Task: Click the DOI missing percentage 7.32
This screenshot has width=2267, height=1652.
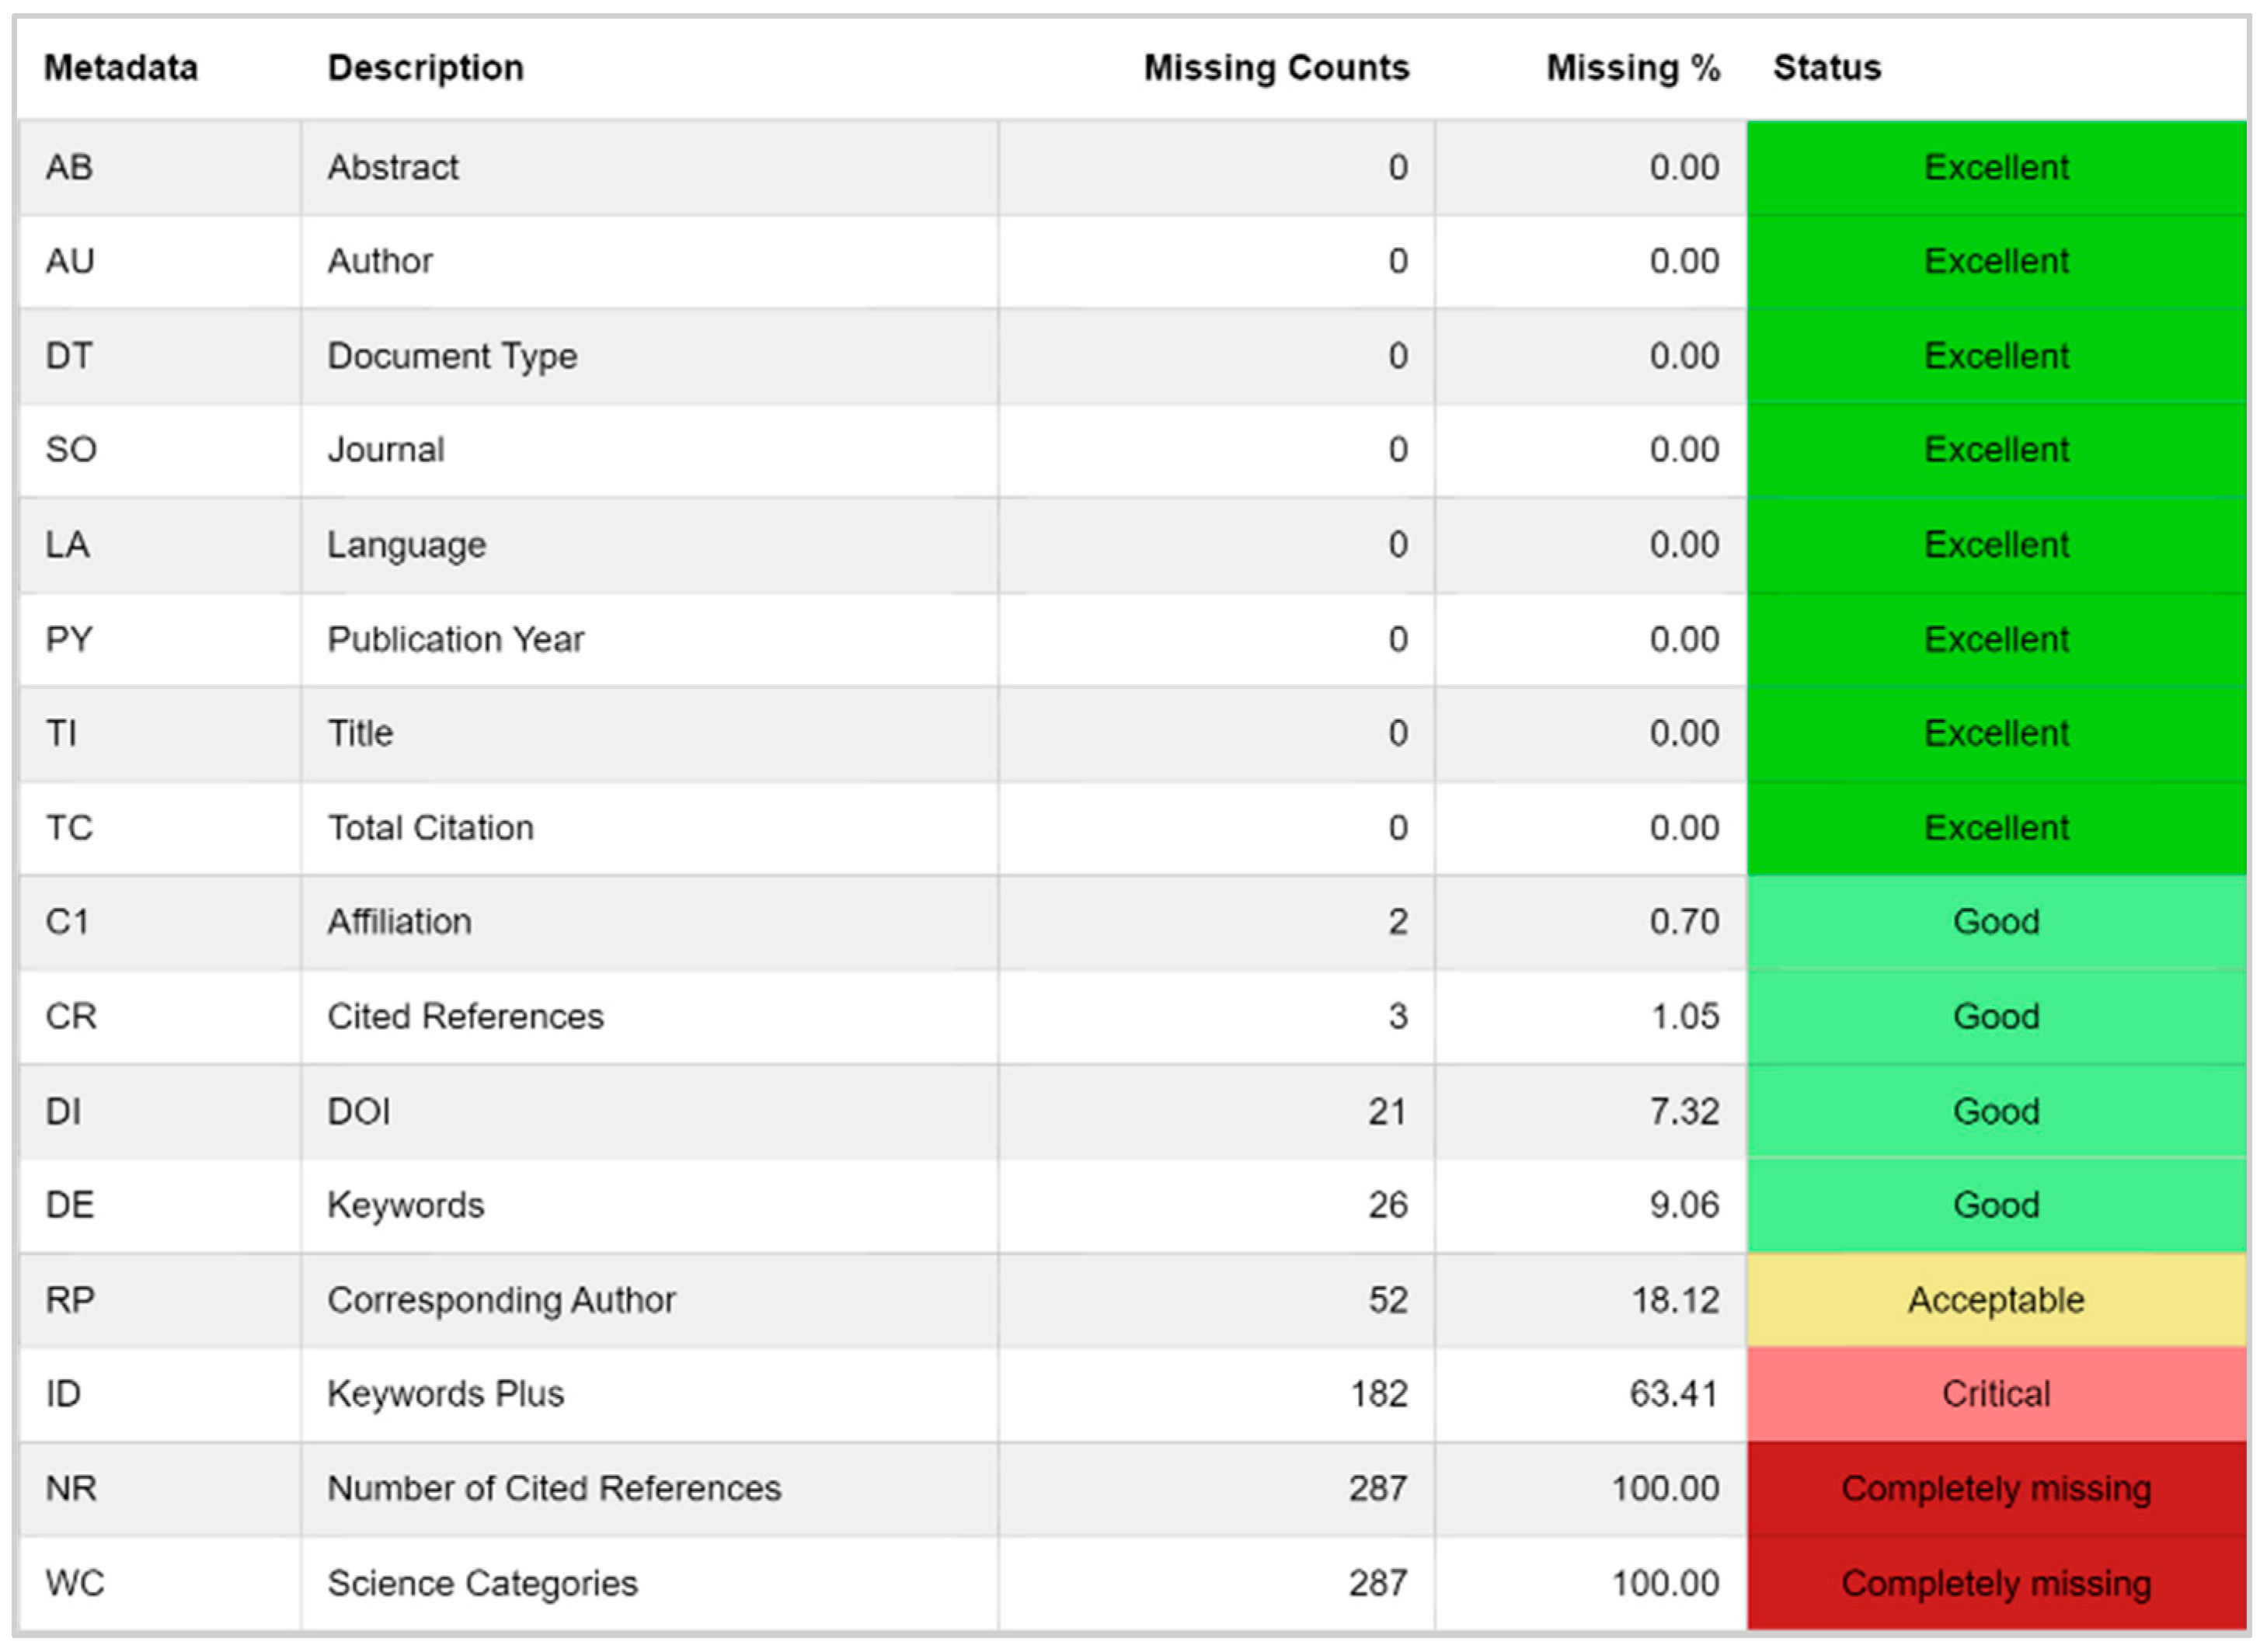Action: coord(1684,1111)
